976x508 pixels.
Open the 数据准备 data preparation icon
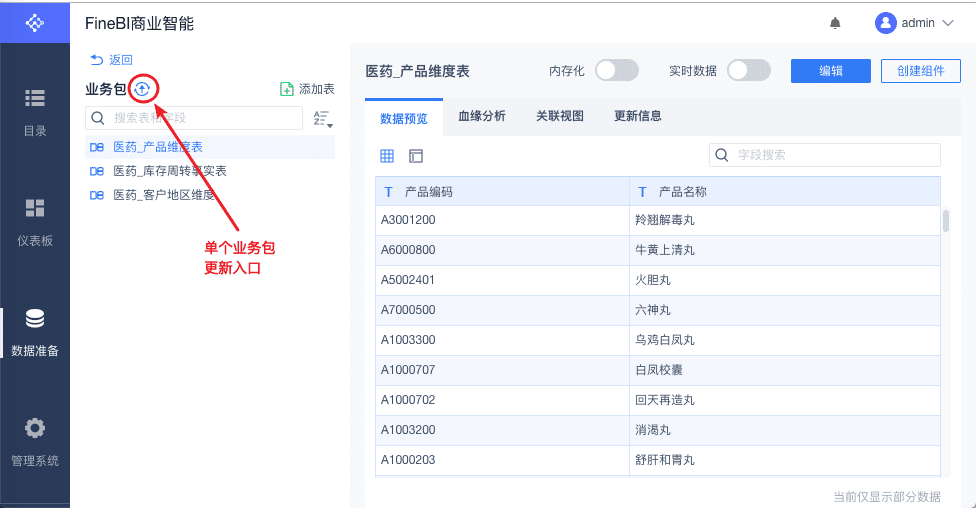pyautogui.click(x=35, y=319)
